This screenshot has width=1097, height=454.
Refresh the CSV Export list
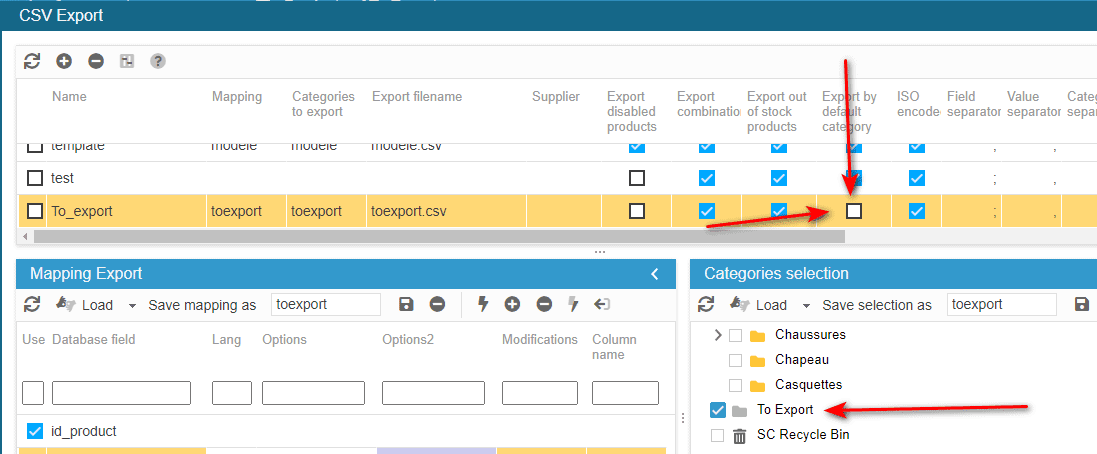(32, 62)
